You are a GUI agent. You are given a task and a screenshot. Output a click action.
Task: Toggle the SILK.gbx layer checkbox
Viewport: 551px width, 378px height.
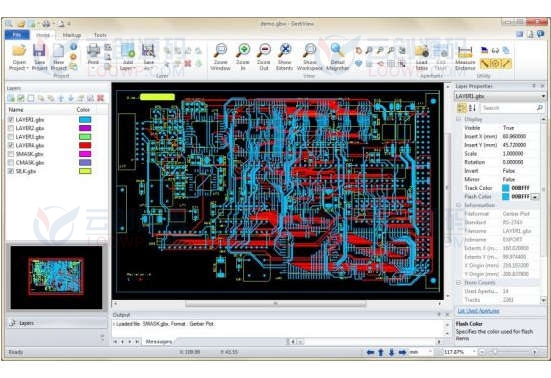[x=11, y=171]
